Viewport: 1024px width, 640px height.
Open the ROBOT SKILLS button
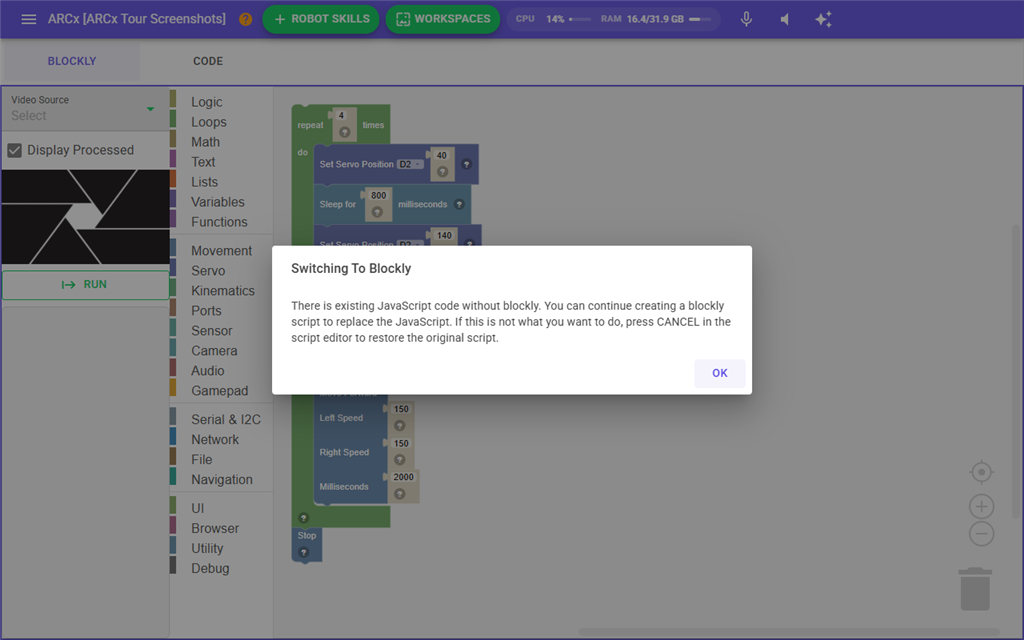[321, 19]
